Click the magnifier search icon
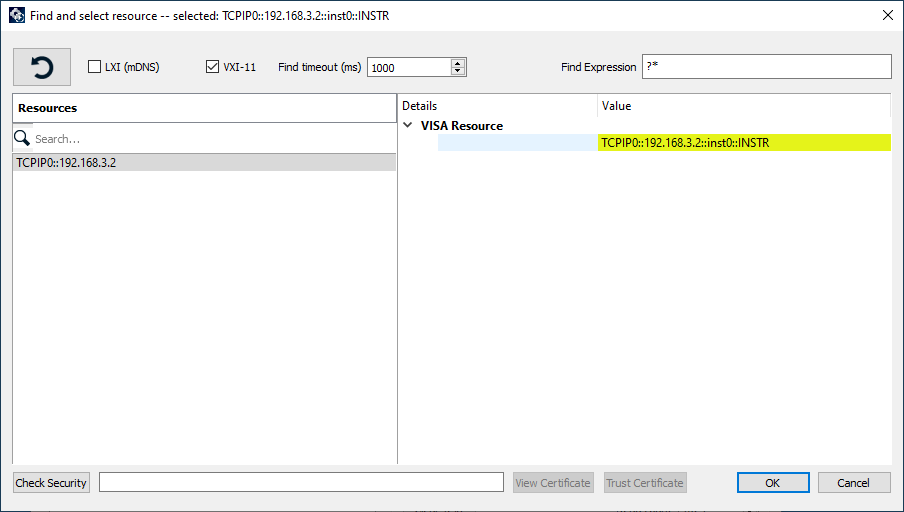 [x=22, y=138]
